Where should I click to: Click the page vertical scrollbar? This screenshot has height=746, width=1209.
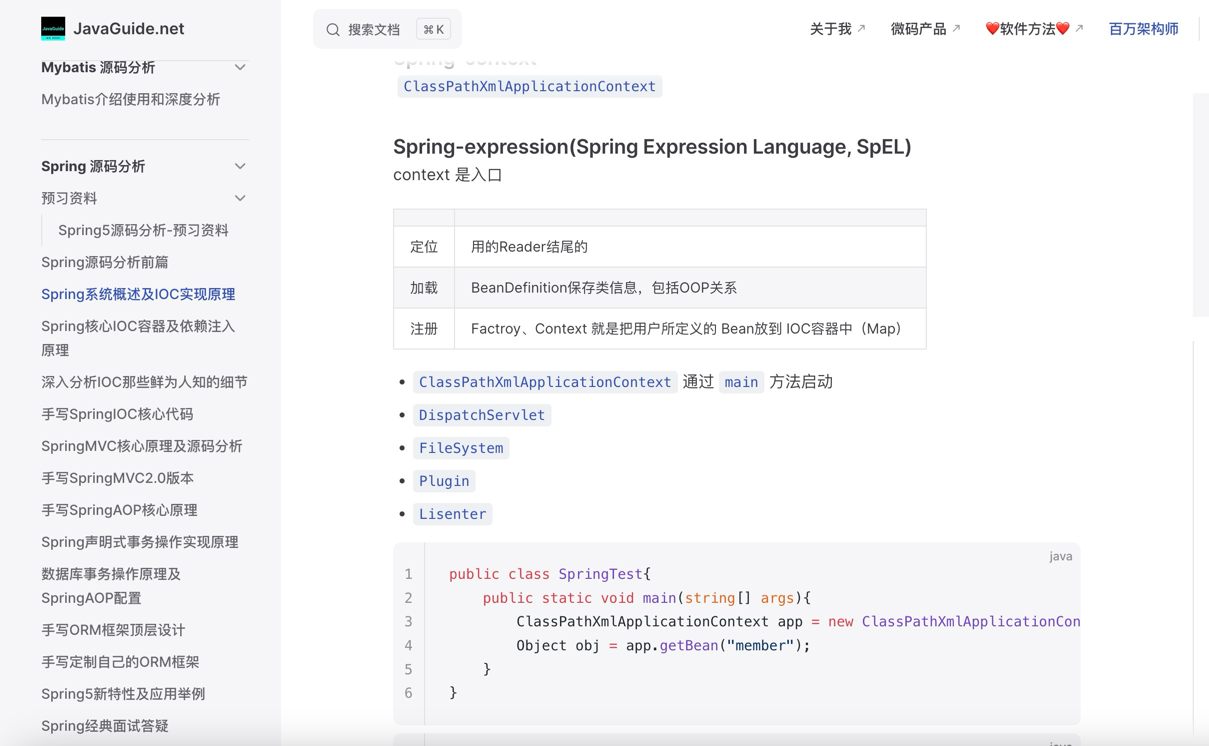pyautogui.click(x=1201, y=205)
